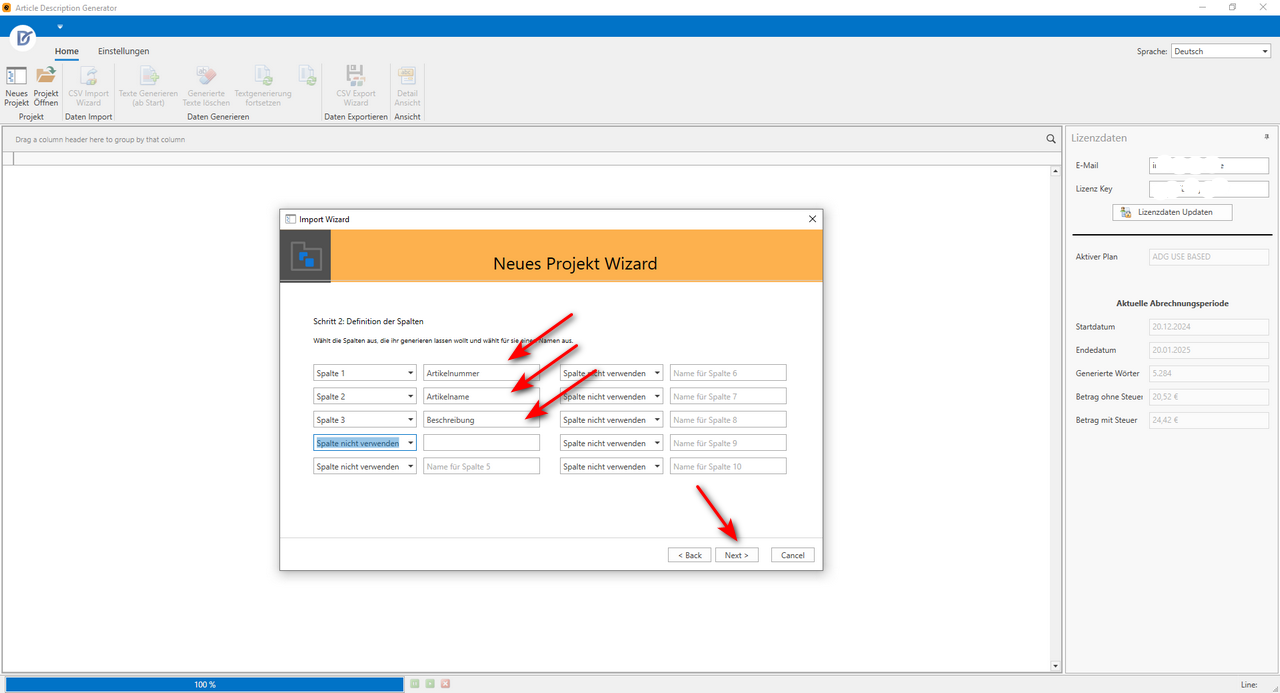Click Article Description Generator title bar icon
1280x693 pixels.
[7, 7]
